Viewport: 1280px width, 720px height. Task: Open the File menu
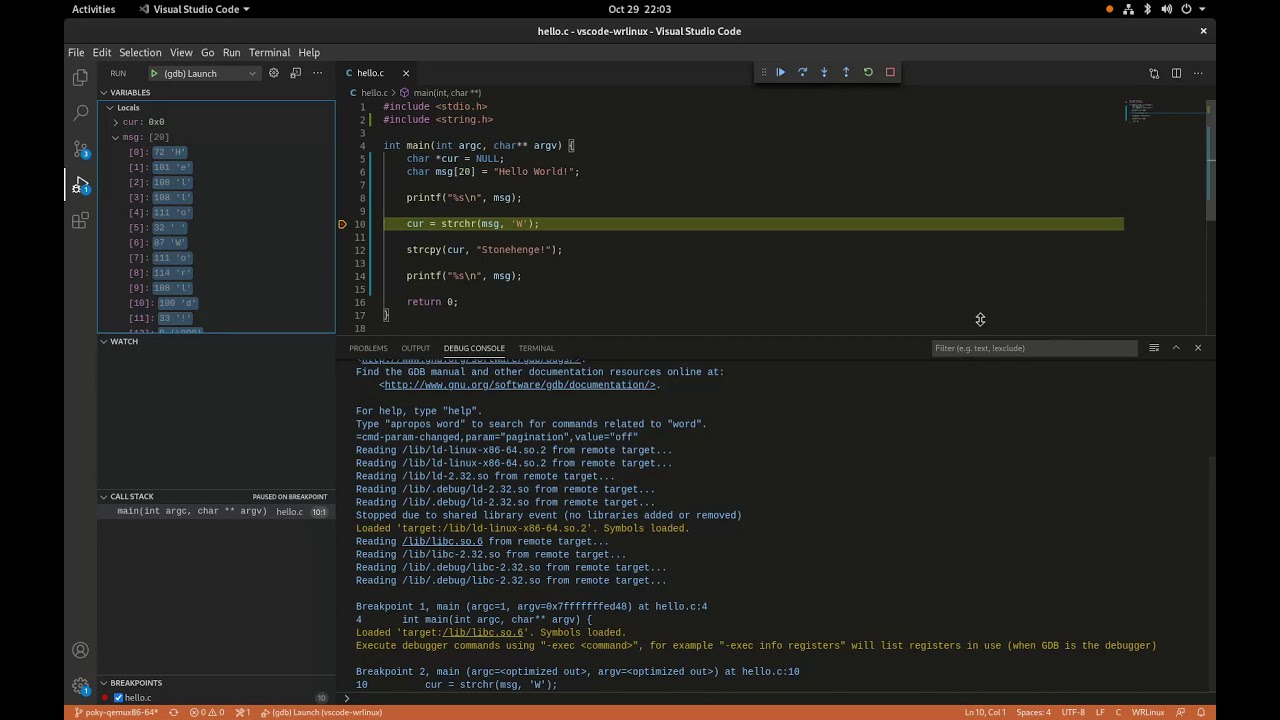[76, 52]
